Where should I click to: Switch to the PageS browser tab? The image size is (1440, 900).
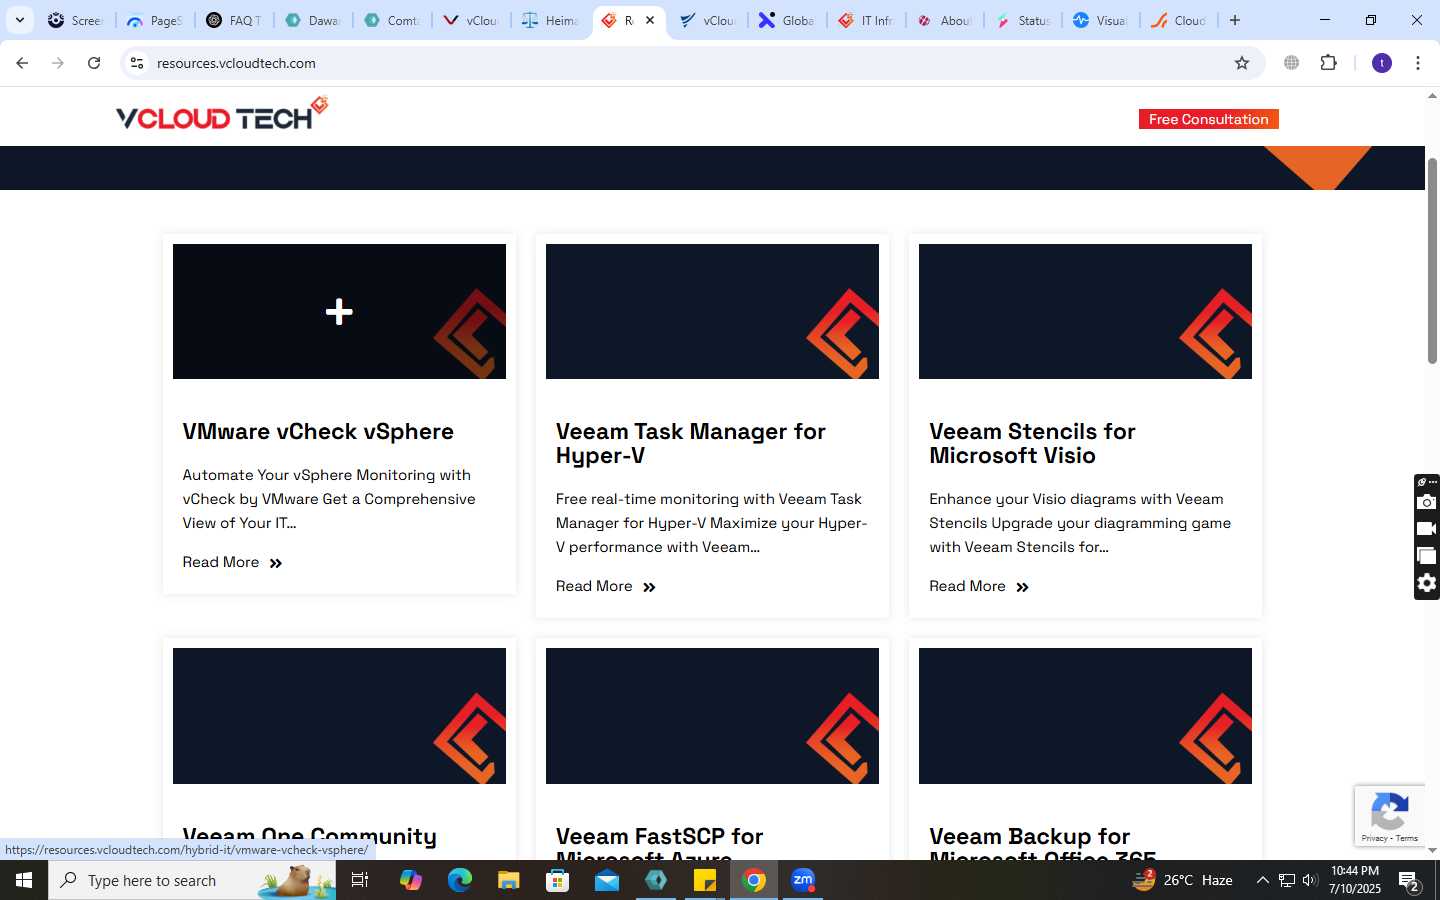click(155, 20)
